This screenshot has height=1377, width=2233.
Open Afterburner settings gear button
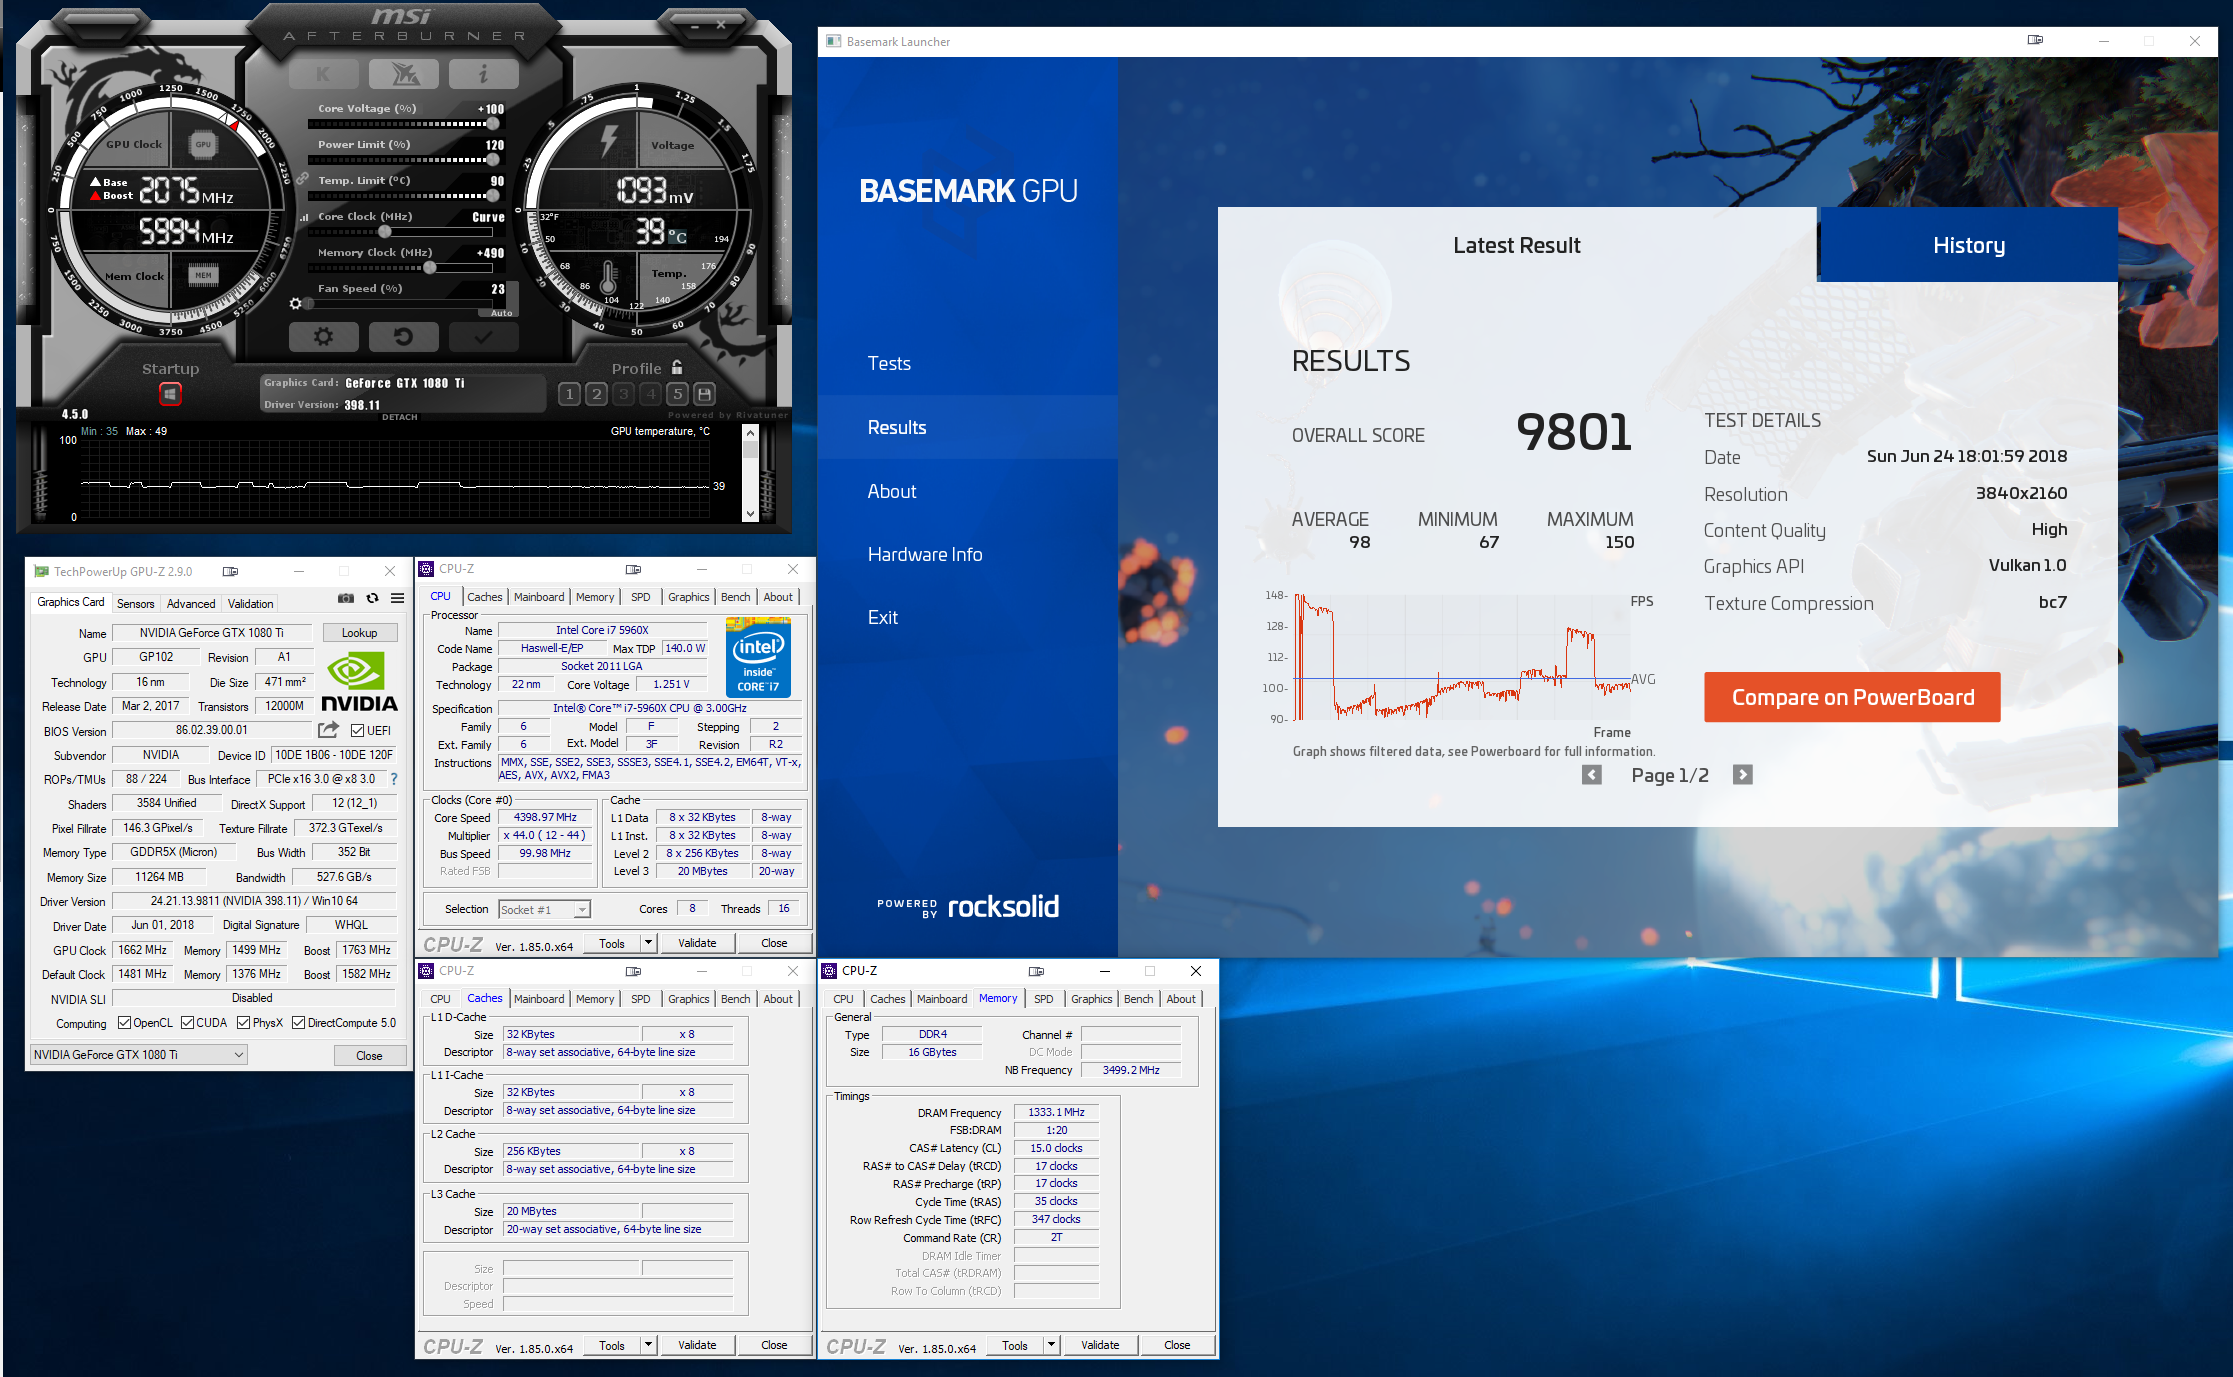coord(323,337)
